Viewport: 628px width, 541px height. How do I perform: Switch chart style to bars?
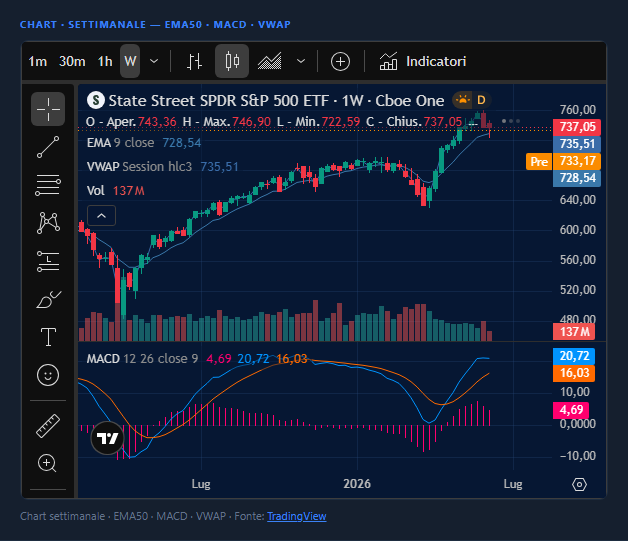pyautogui.click(x=195, y=61)
